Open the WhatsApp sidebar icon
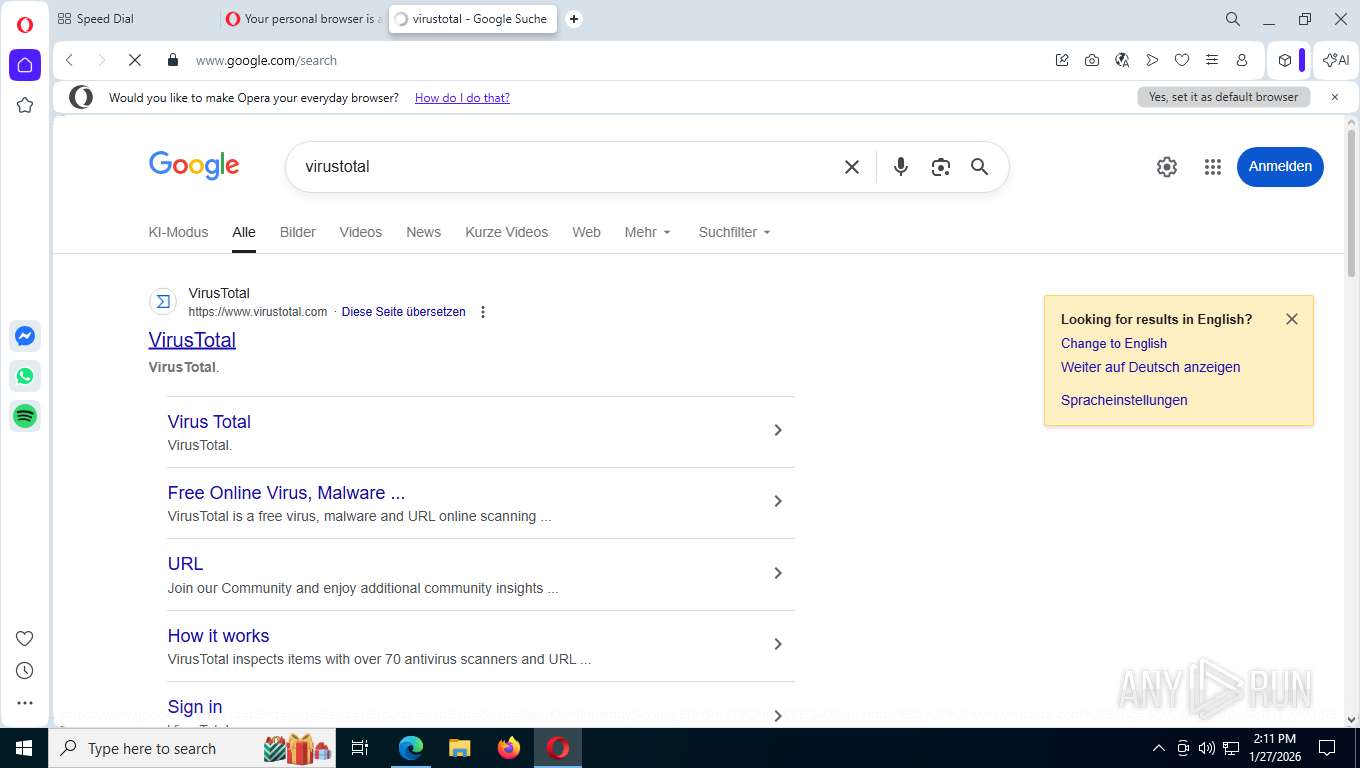The height and width of the screenshot is (768, 1360). [25, 376]
